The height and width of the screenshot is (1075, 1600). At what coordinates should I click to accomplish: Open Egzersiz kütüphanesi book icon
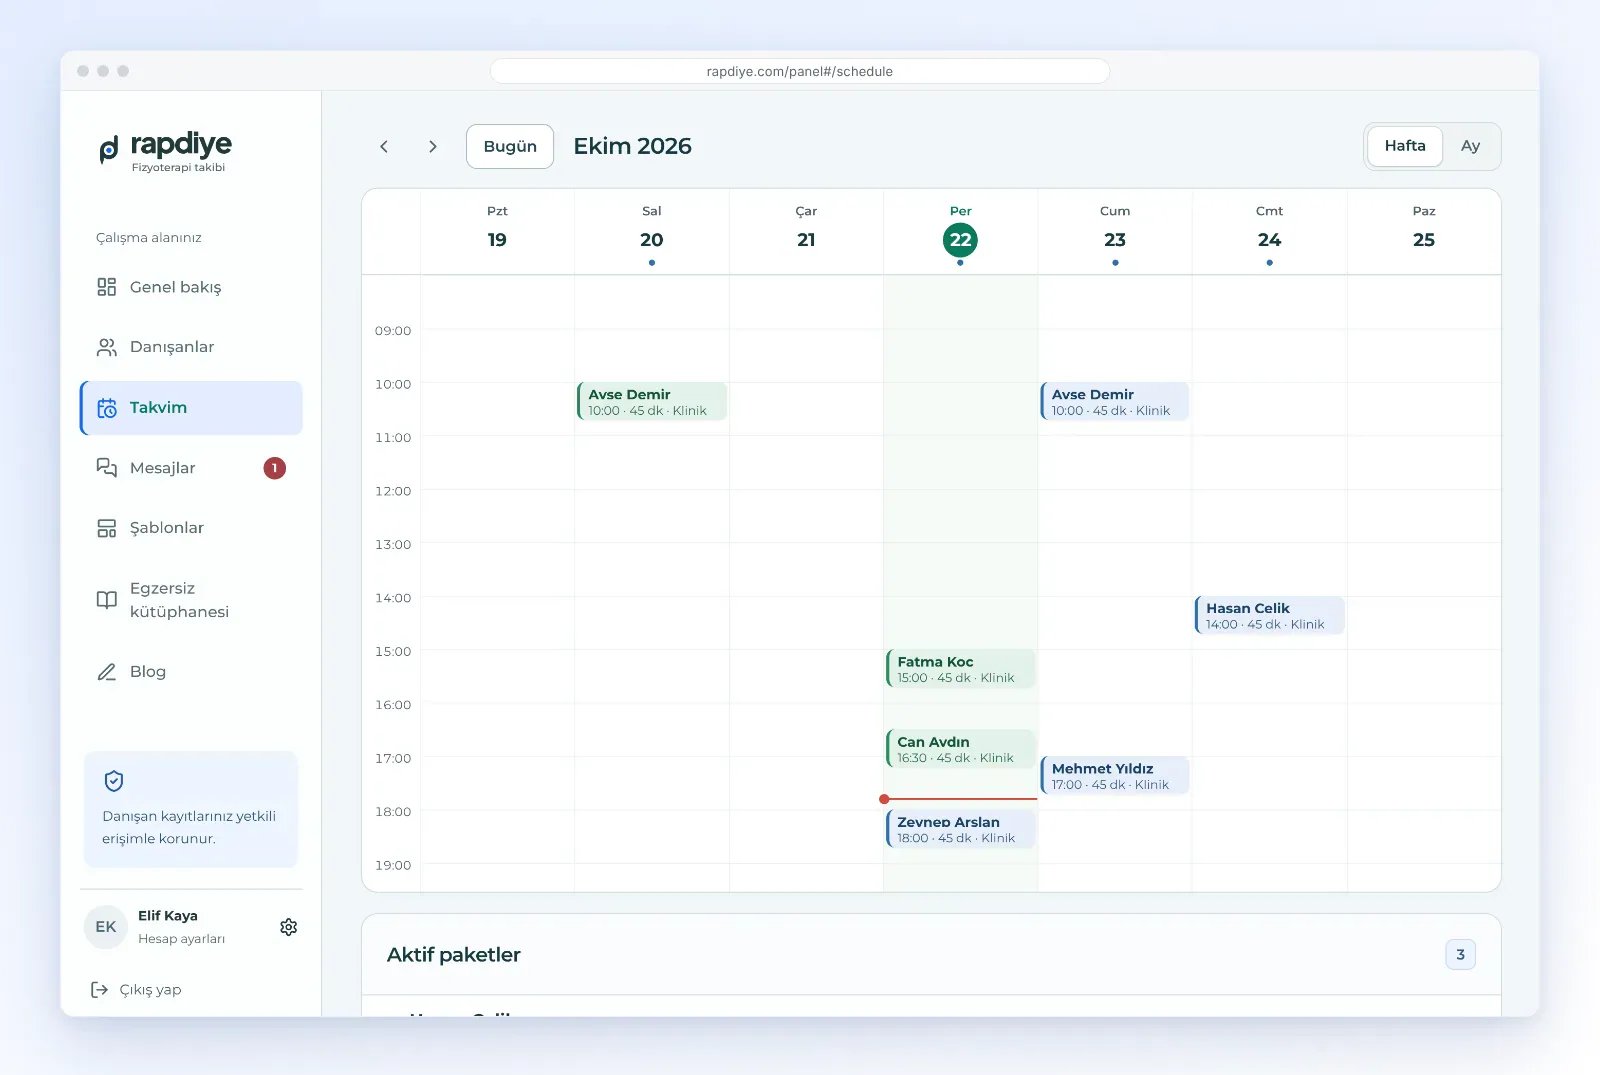coord(106,600)
